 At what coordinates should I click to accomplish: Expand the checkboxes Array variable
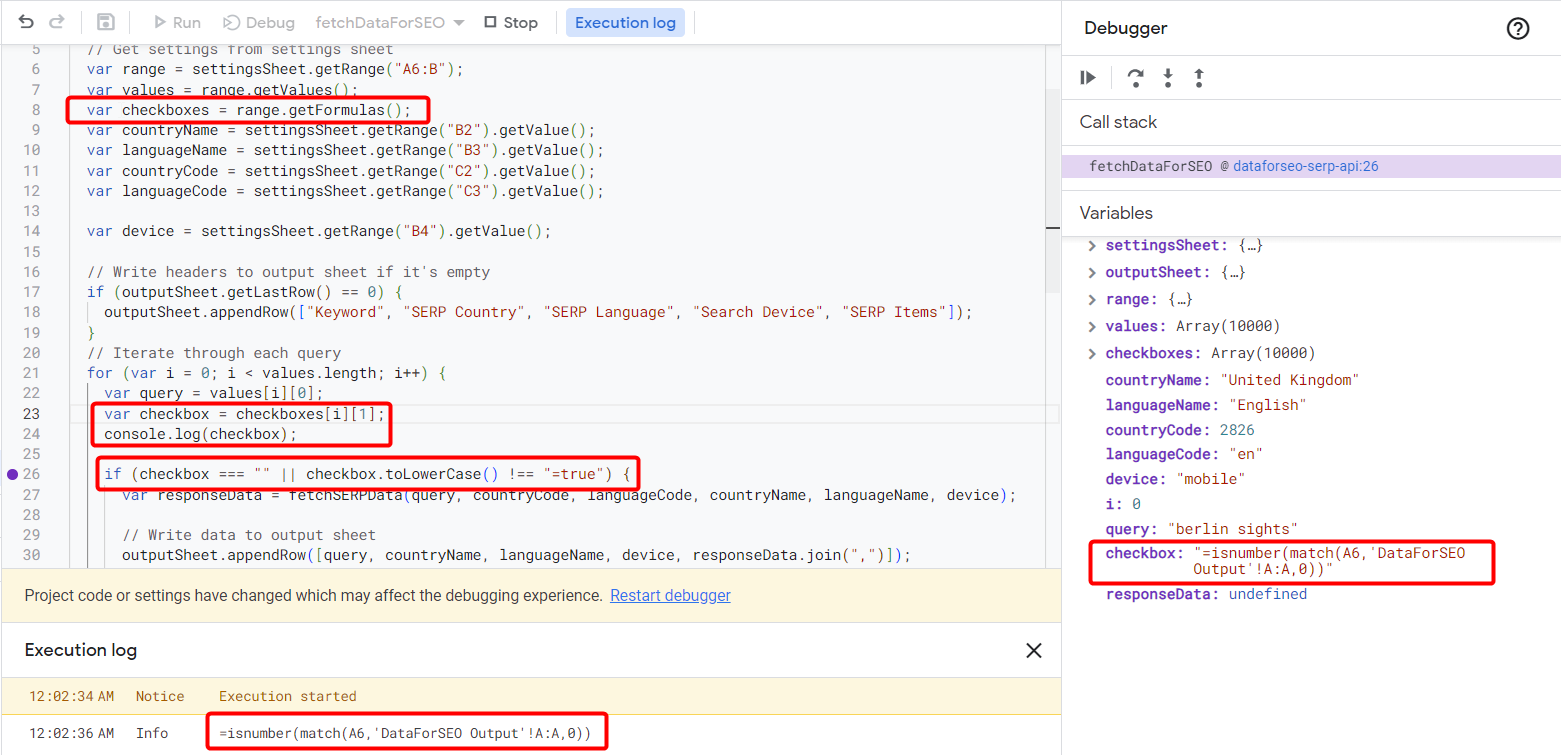click(1092, 354)
